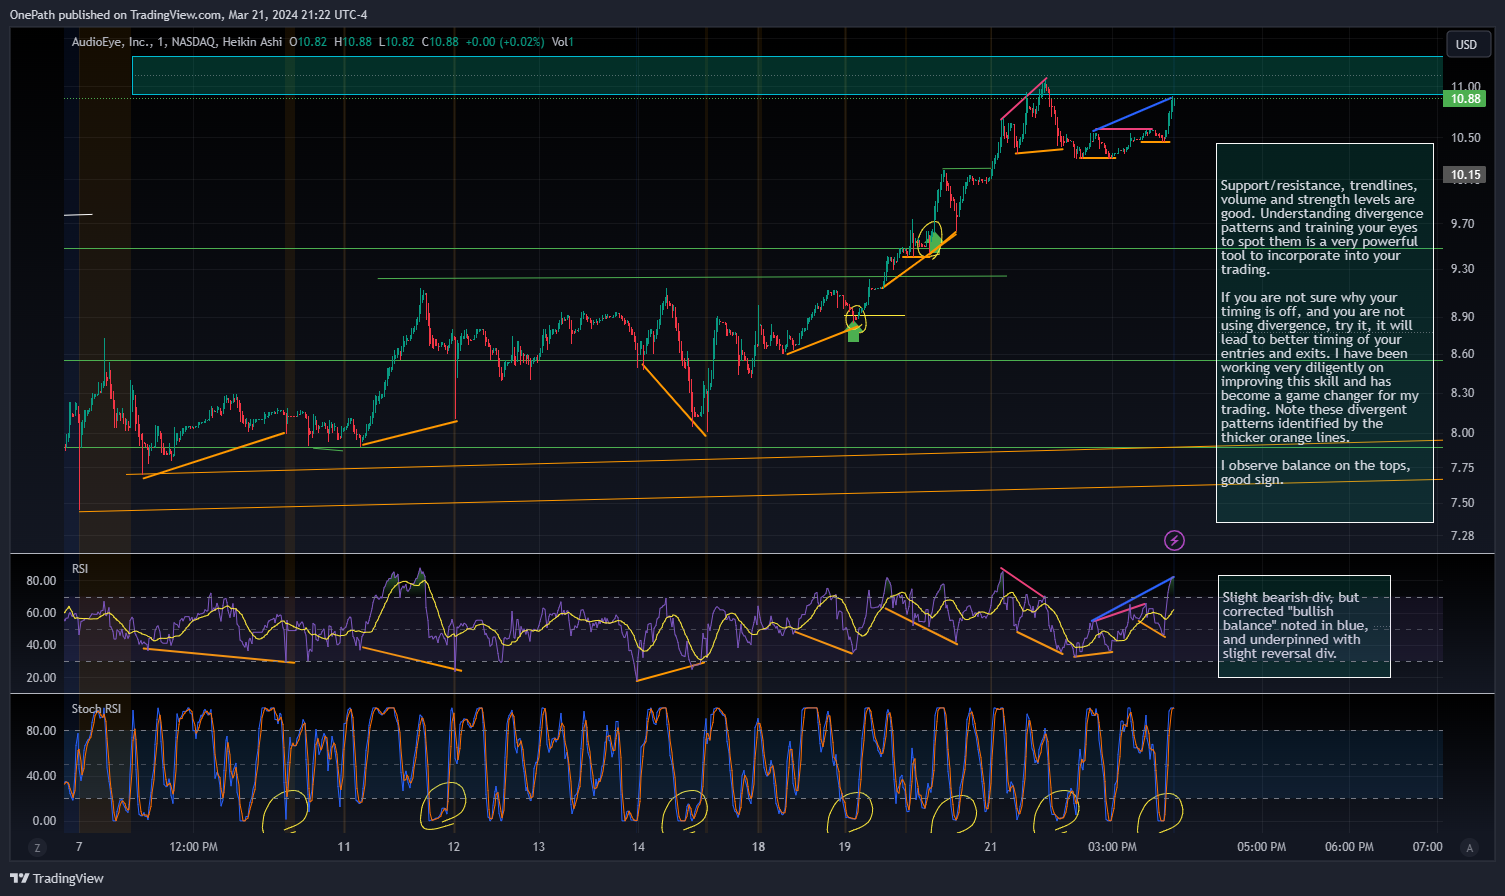Click the 7.50 price scale label

(1463, 503)
